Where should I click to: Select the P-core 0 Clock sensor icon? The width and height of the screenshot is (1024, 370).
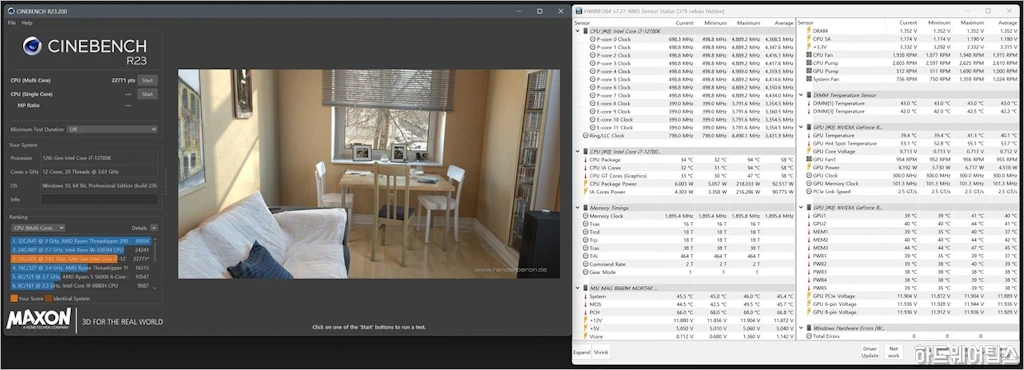[593, 39]
